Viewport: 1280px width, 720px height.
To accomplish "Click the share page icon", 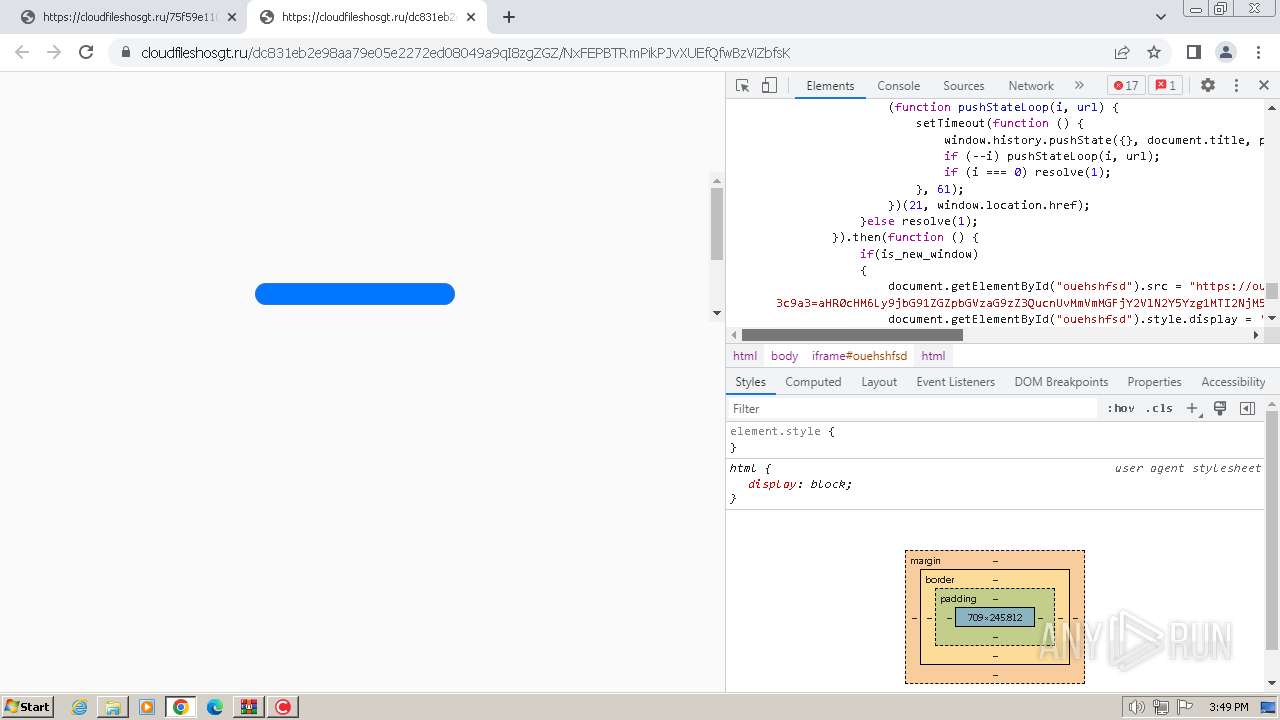I will (x=1122, y=52).
